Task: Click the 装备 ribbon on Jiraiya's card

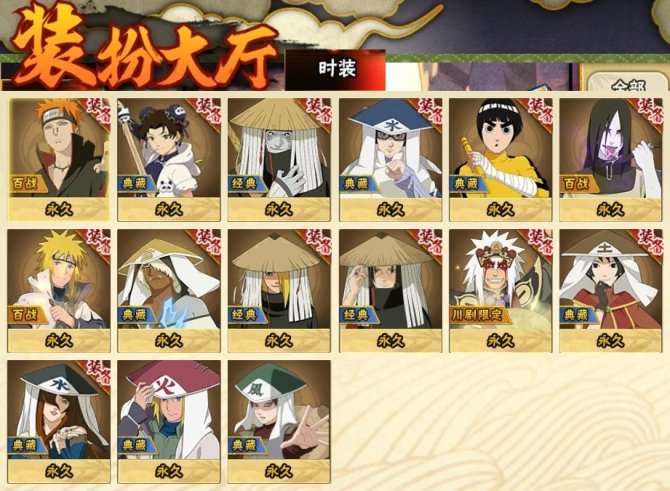Action: [x=539, y=242]
